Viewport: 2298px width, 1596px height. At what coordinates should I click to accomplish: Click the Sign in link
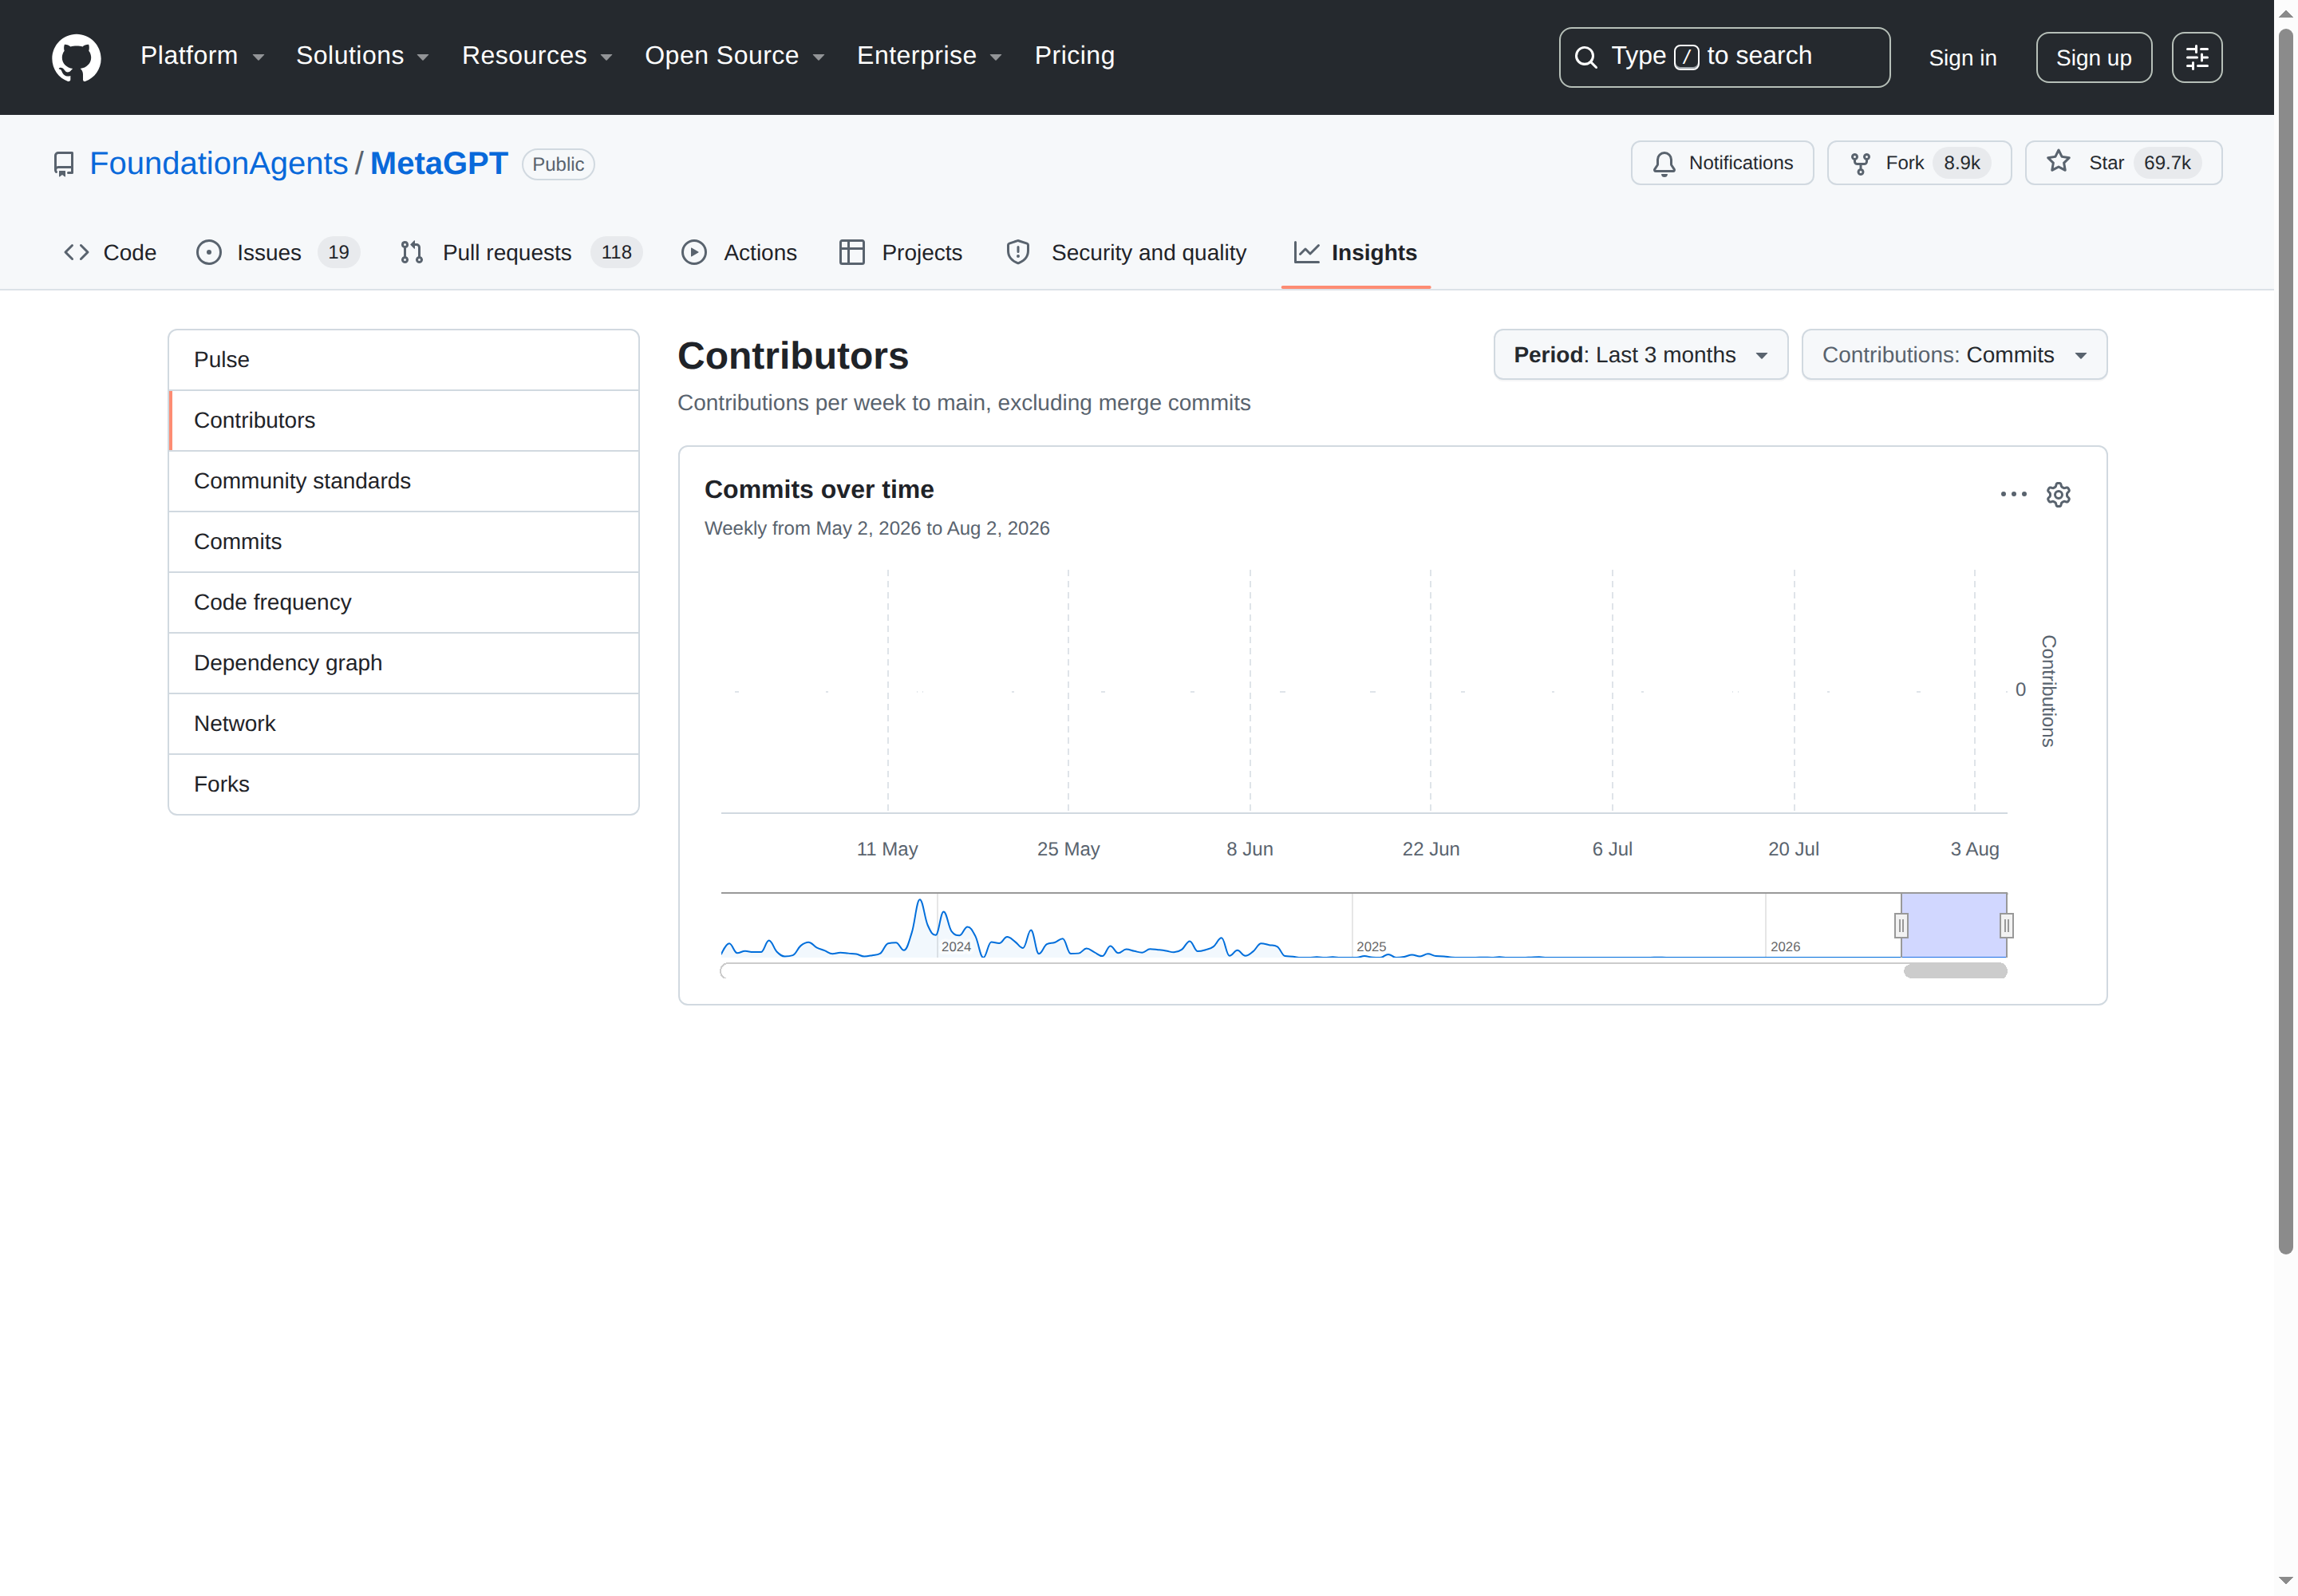click(1962, 58)
